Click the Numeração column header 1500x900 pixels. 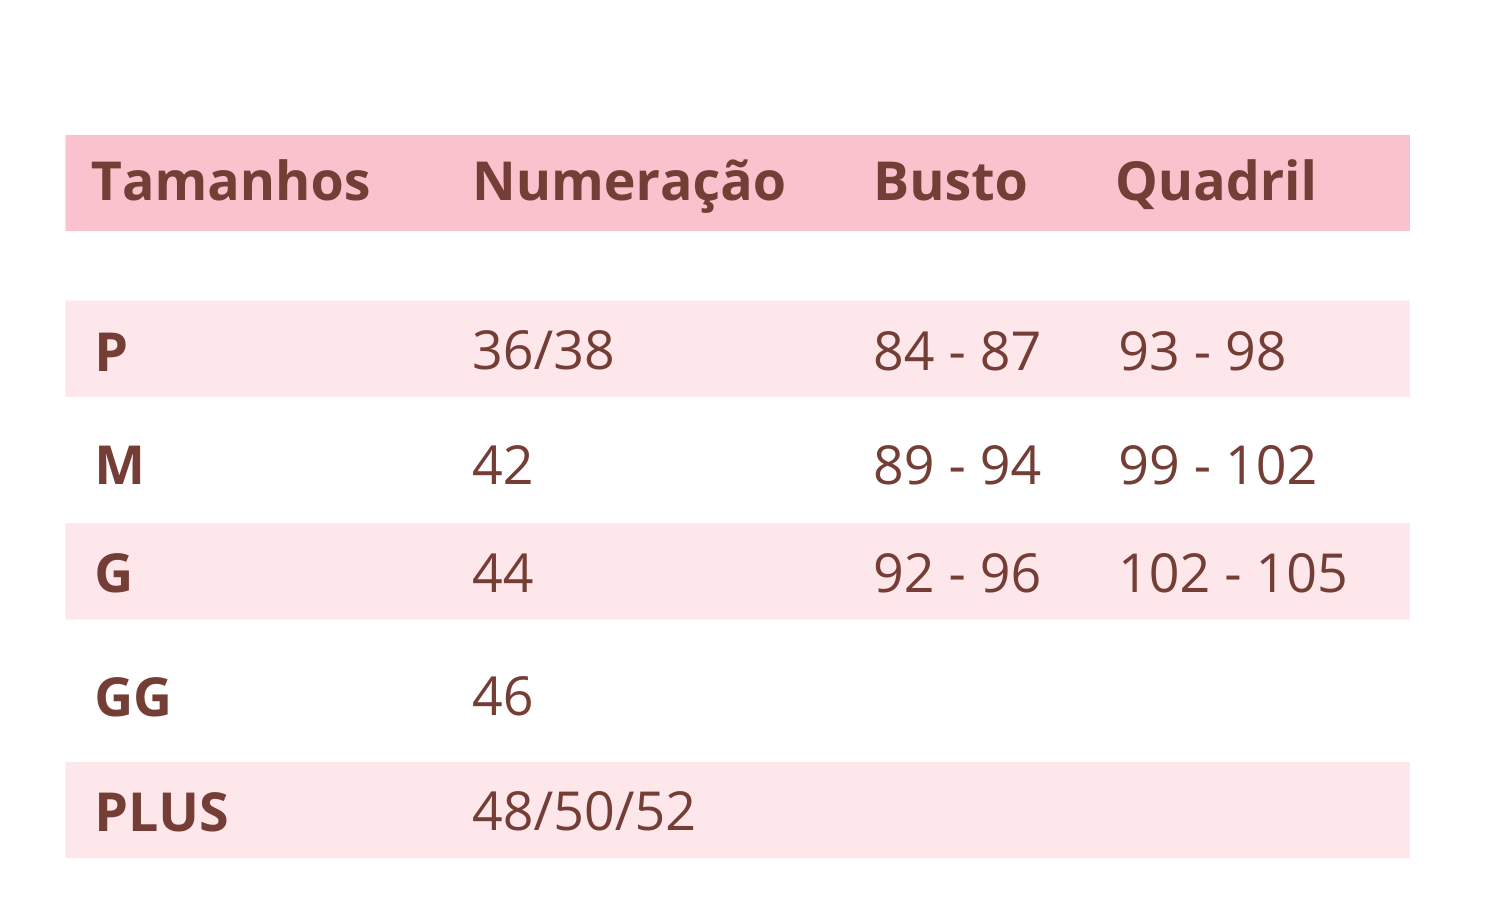click(629, 182)
